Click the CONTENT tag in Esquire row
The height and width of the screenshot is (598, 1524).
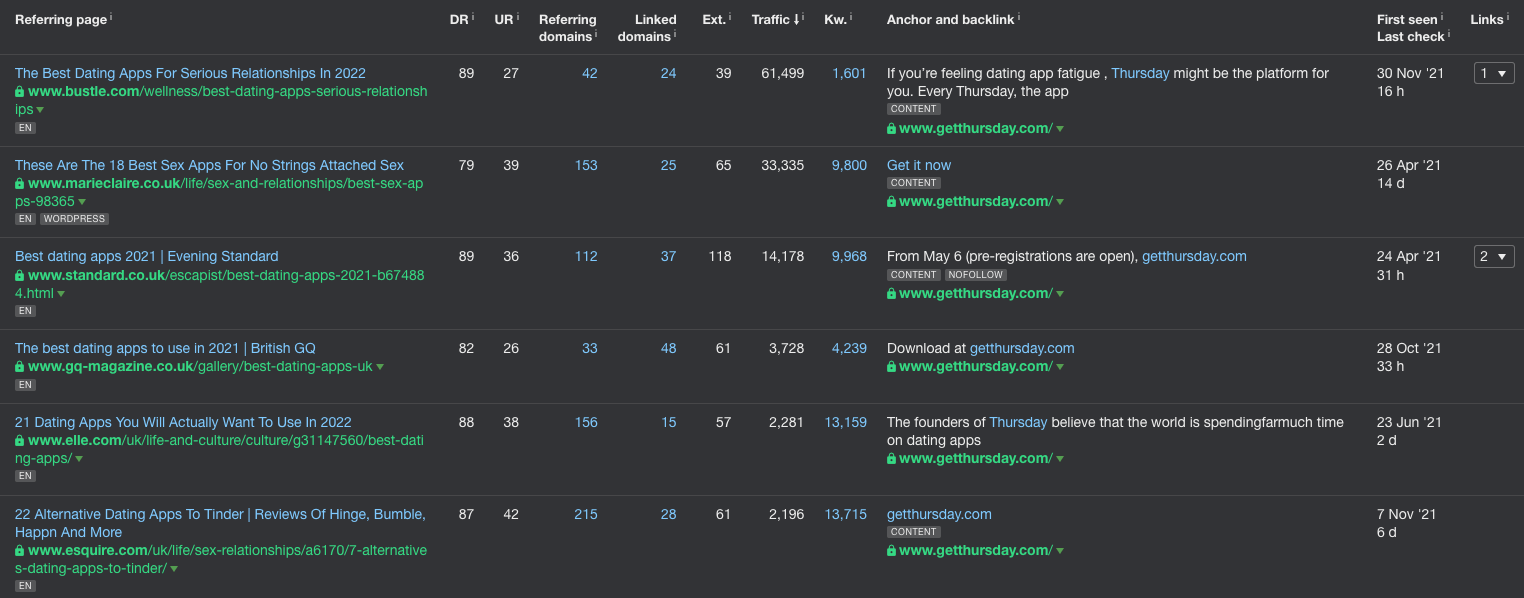[913, 532]
